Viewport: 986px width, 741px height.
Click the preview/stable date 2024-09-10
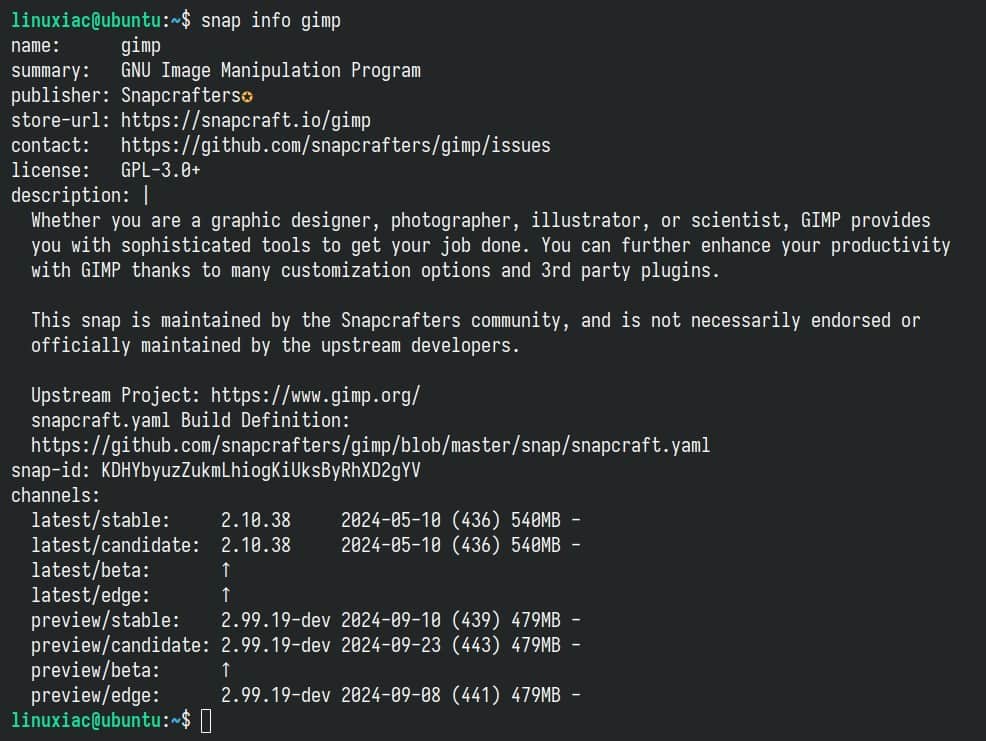(x=391, y=620)
